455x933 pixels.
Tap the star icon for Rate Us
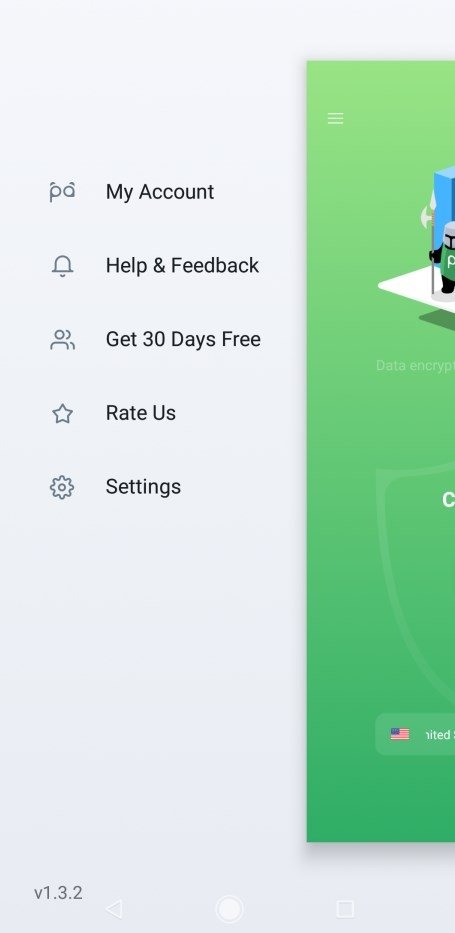(62, 413)
